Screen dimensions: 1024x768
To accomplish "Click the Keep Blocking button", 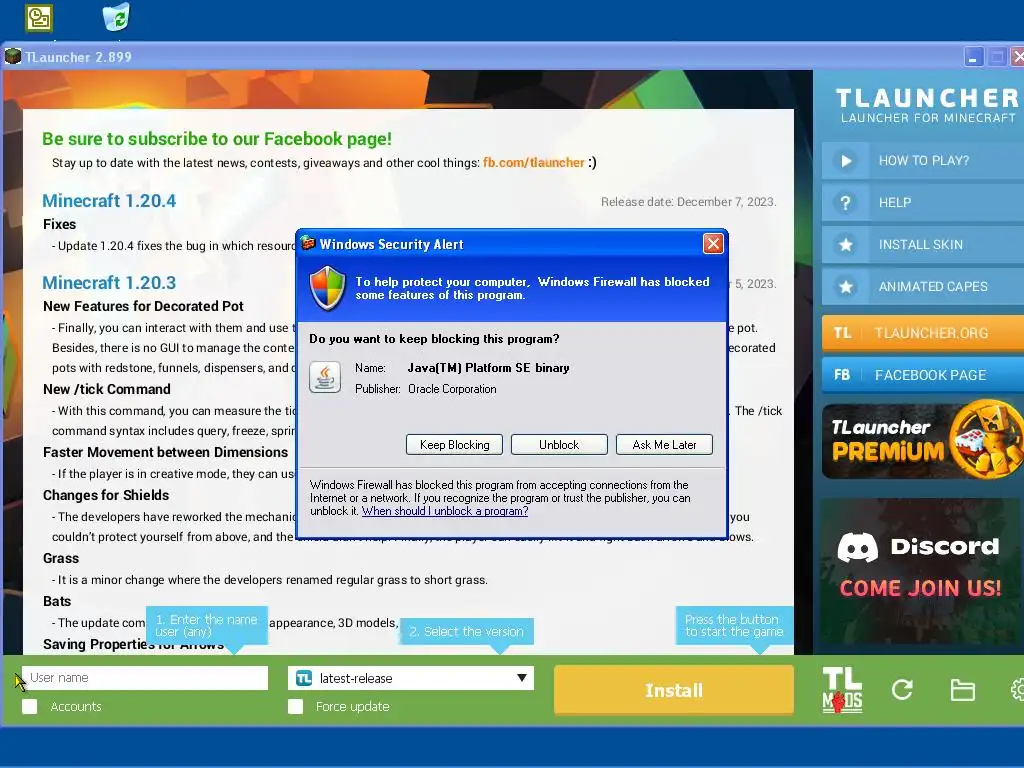I will (x=455, y=445).
